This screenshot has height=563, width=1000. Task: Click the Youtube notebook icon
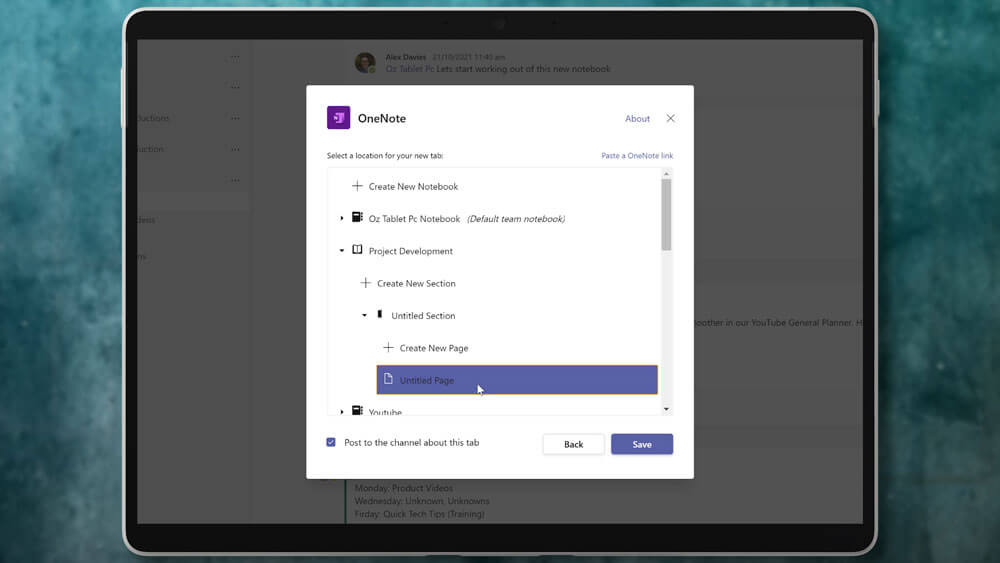pos(357,411)
